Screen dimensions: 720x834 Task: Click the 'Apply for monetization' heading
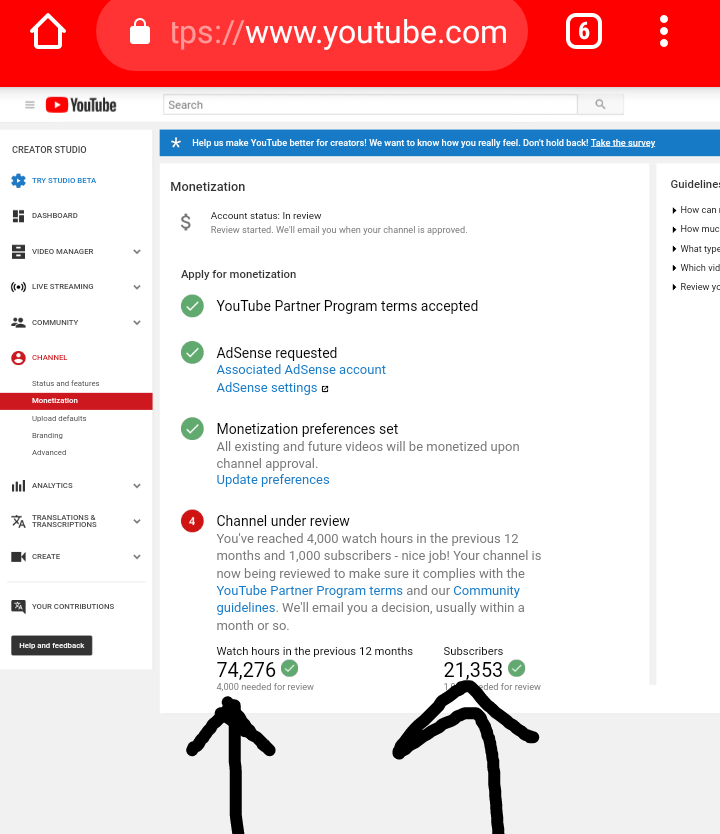pos(238,274)
